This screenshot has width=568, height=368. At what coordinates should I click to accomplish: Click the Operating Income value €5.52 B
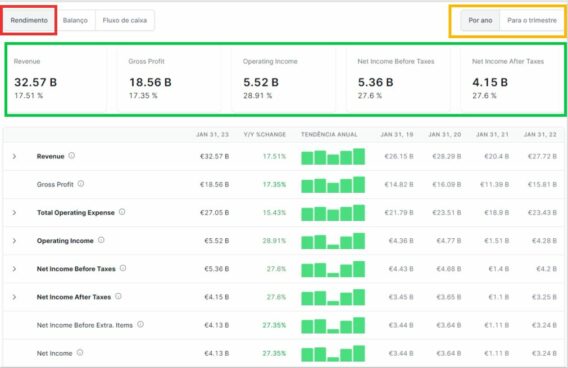pos(217,241)
